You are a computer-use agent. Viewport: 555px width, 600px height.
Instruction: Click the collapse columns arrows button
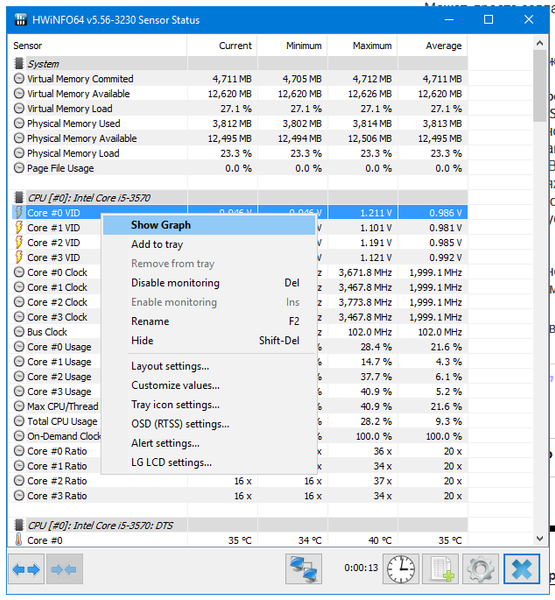tap(64, 569)
